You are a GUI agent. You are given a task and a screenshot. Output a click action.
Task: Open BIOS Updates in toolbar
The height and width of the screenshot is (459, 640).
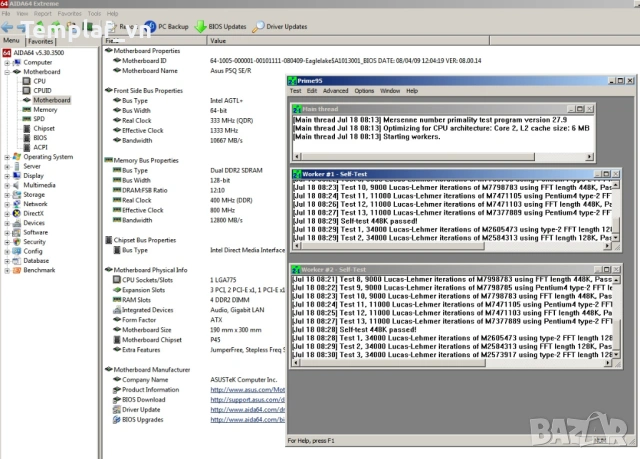click(x=221, y=27)
